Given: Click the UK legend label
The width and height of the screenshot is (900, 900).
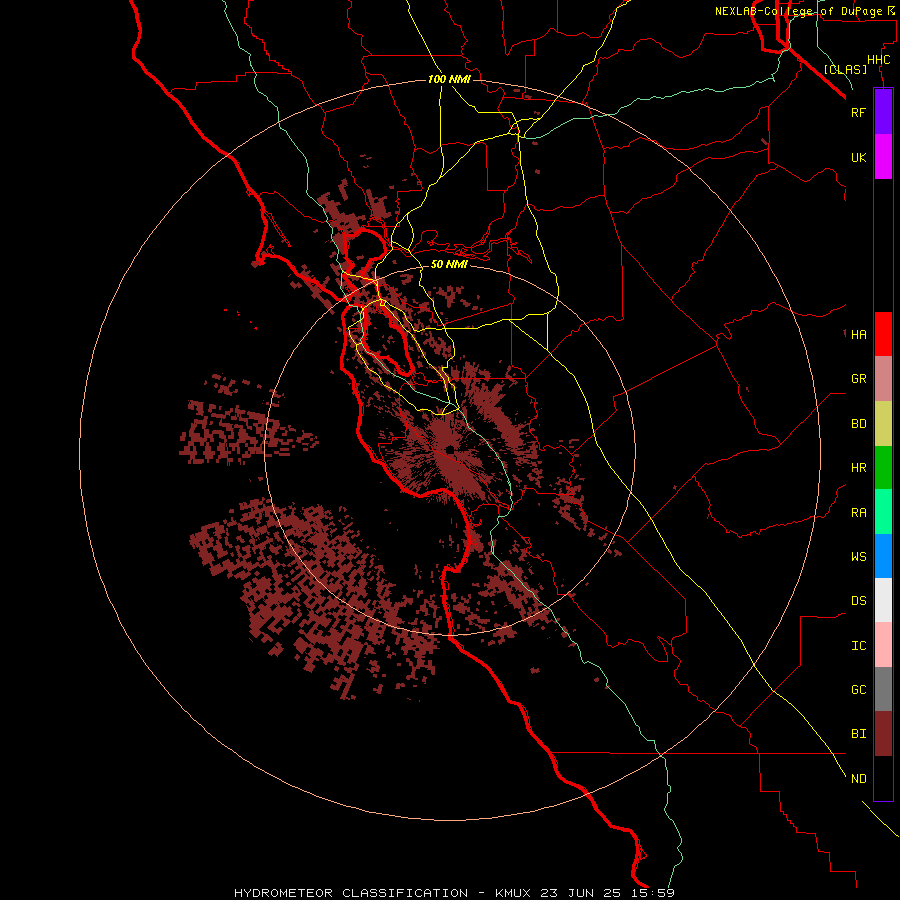Looking at the screenshot, I should click(x=858, y=157).
